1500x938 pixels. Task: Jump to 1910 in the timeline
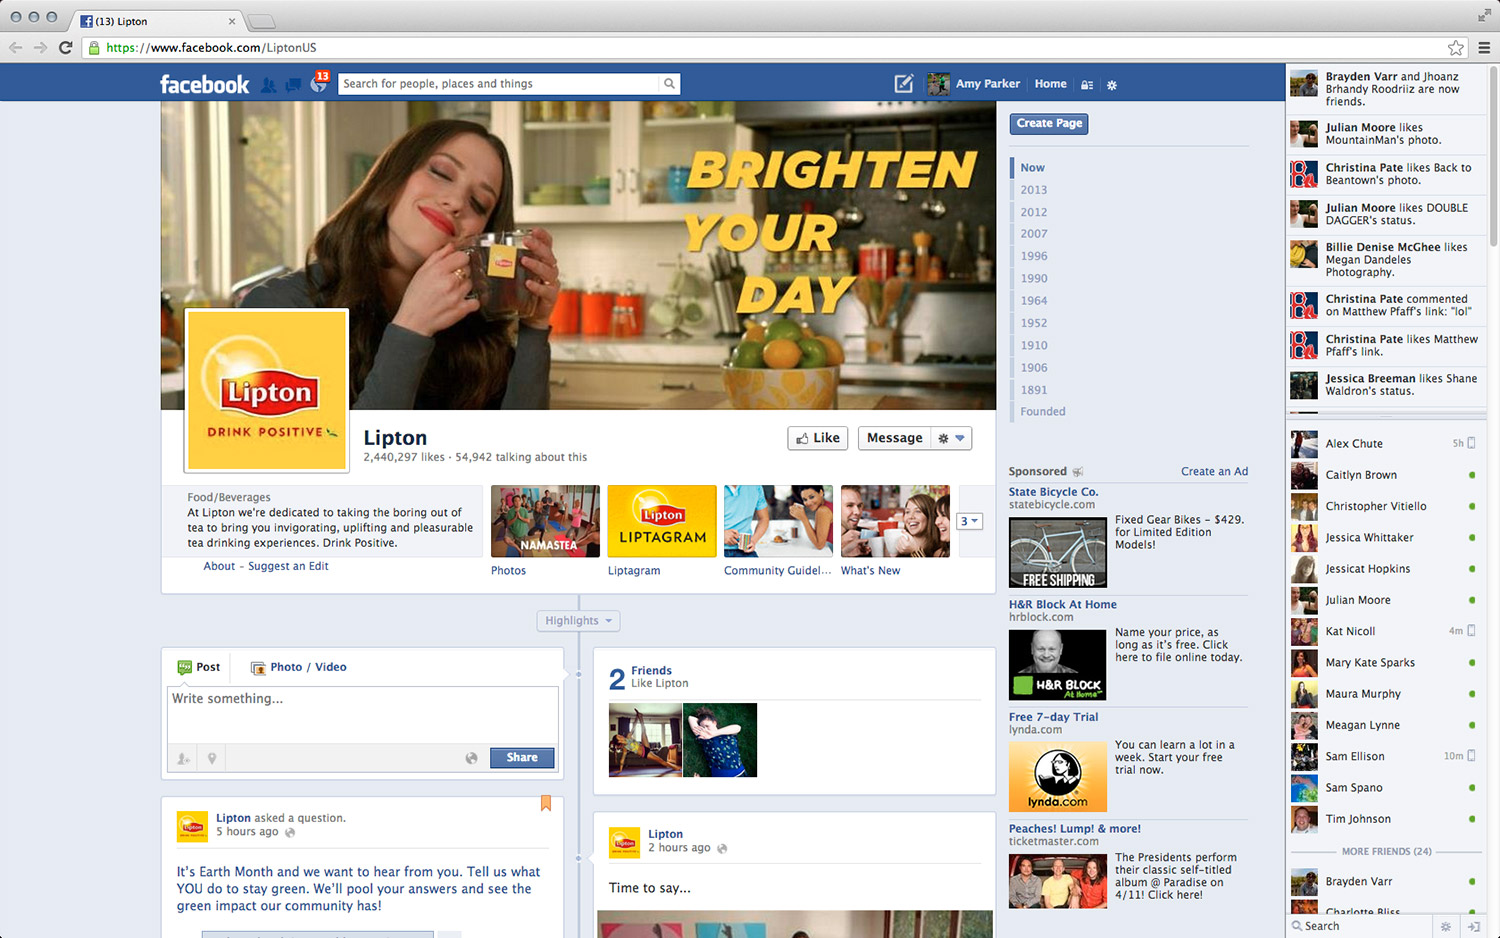[x=1034, y=345]
